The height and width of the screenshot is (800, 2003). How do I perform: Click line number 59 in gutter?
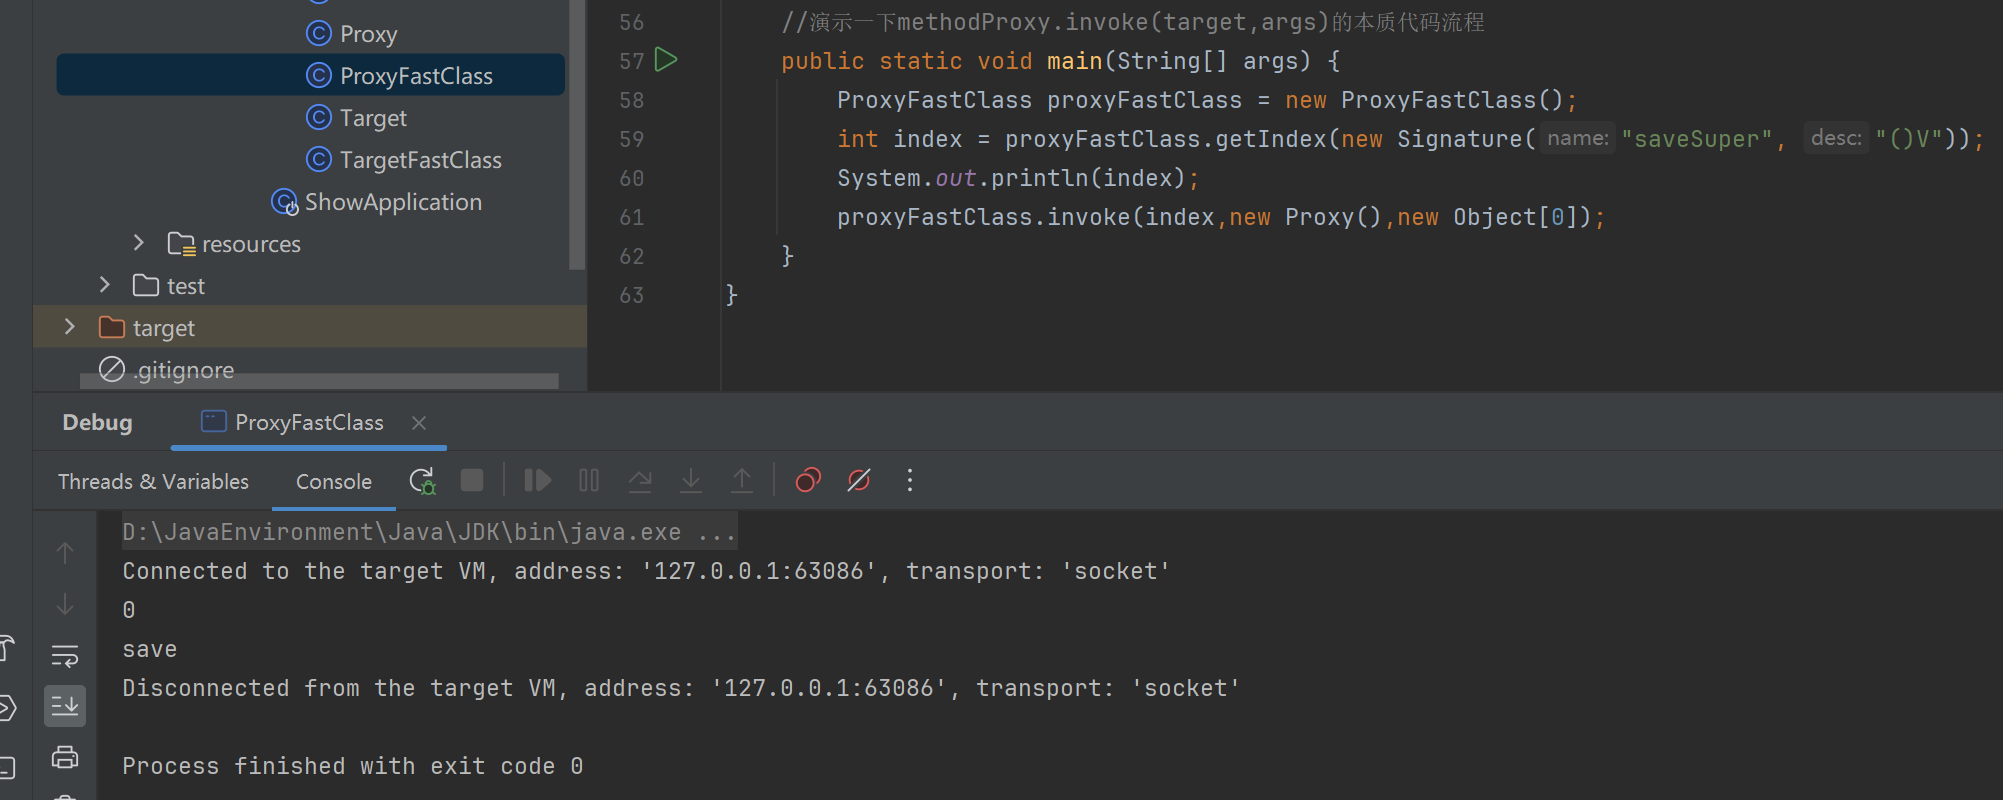click(632, 139)
